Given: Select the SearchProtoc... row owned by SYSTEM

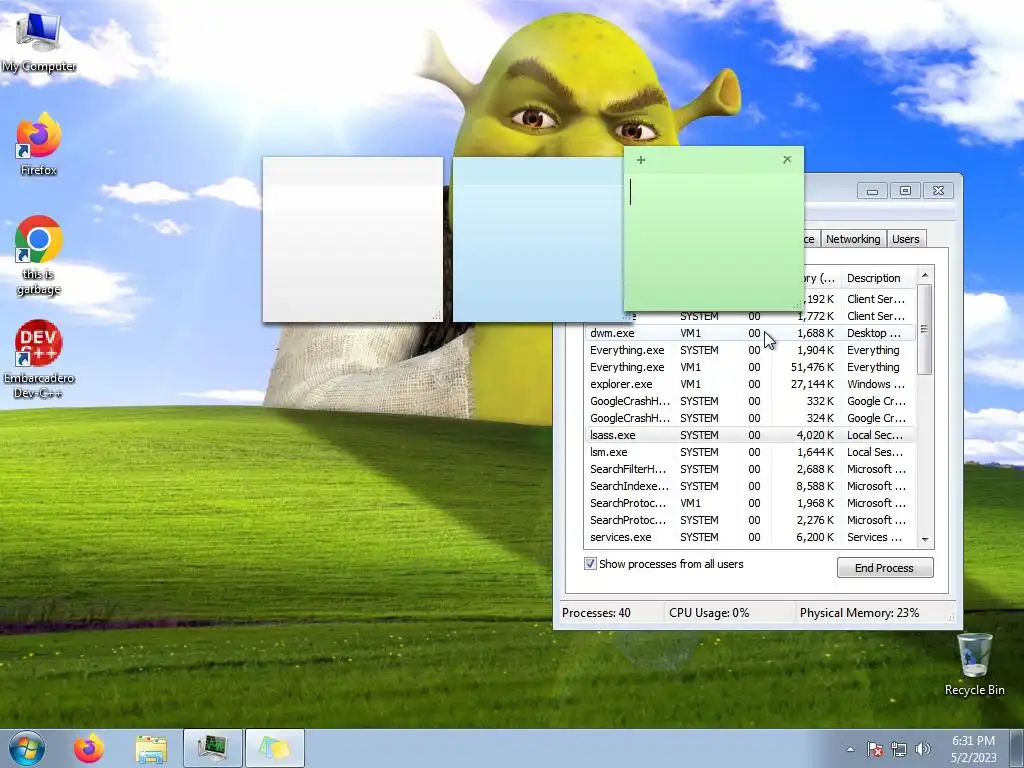Looking at the screenshot, I should pos(750,520).
